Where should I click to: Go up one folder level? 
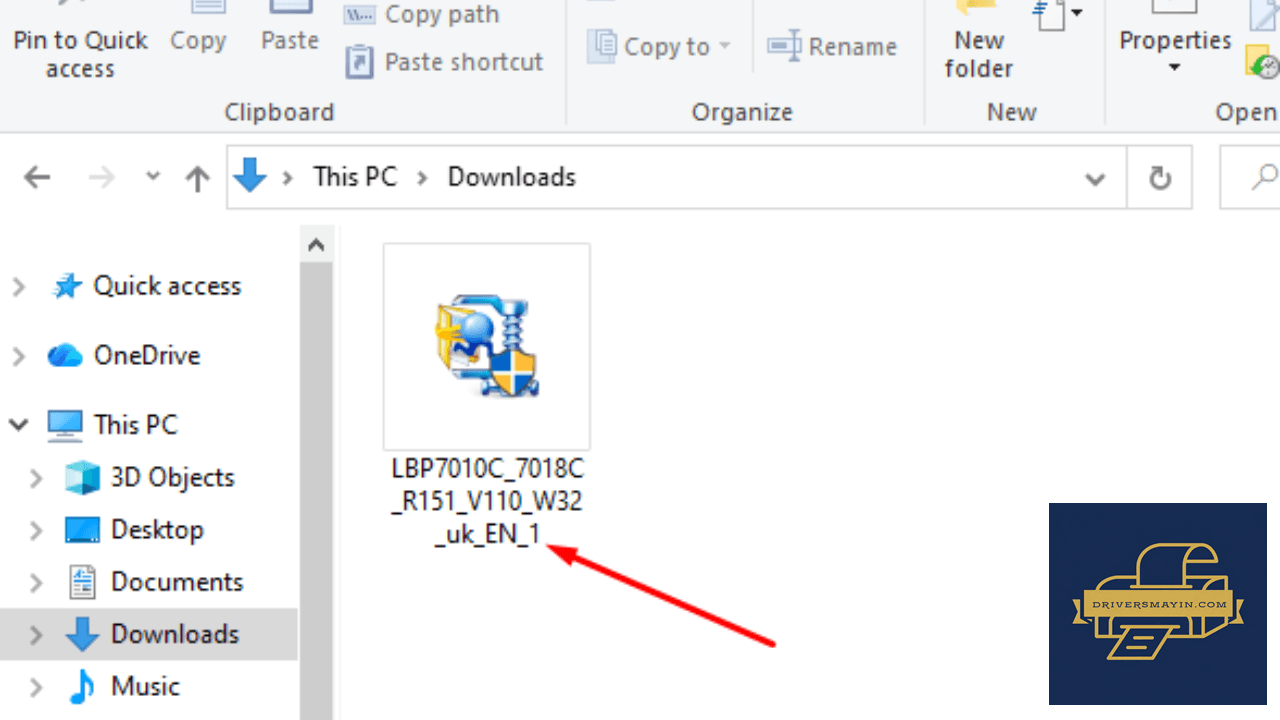click(x=198, y=178)
